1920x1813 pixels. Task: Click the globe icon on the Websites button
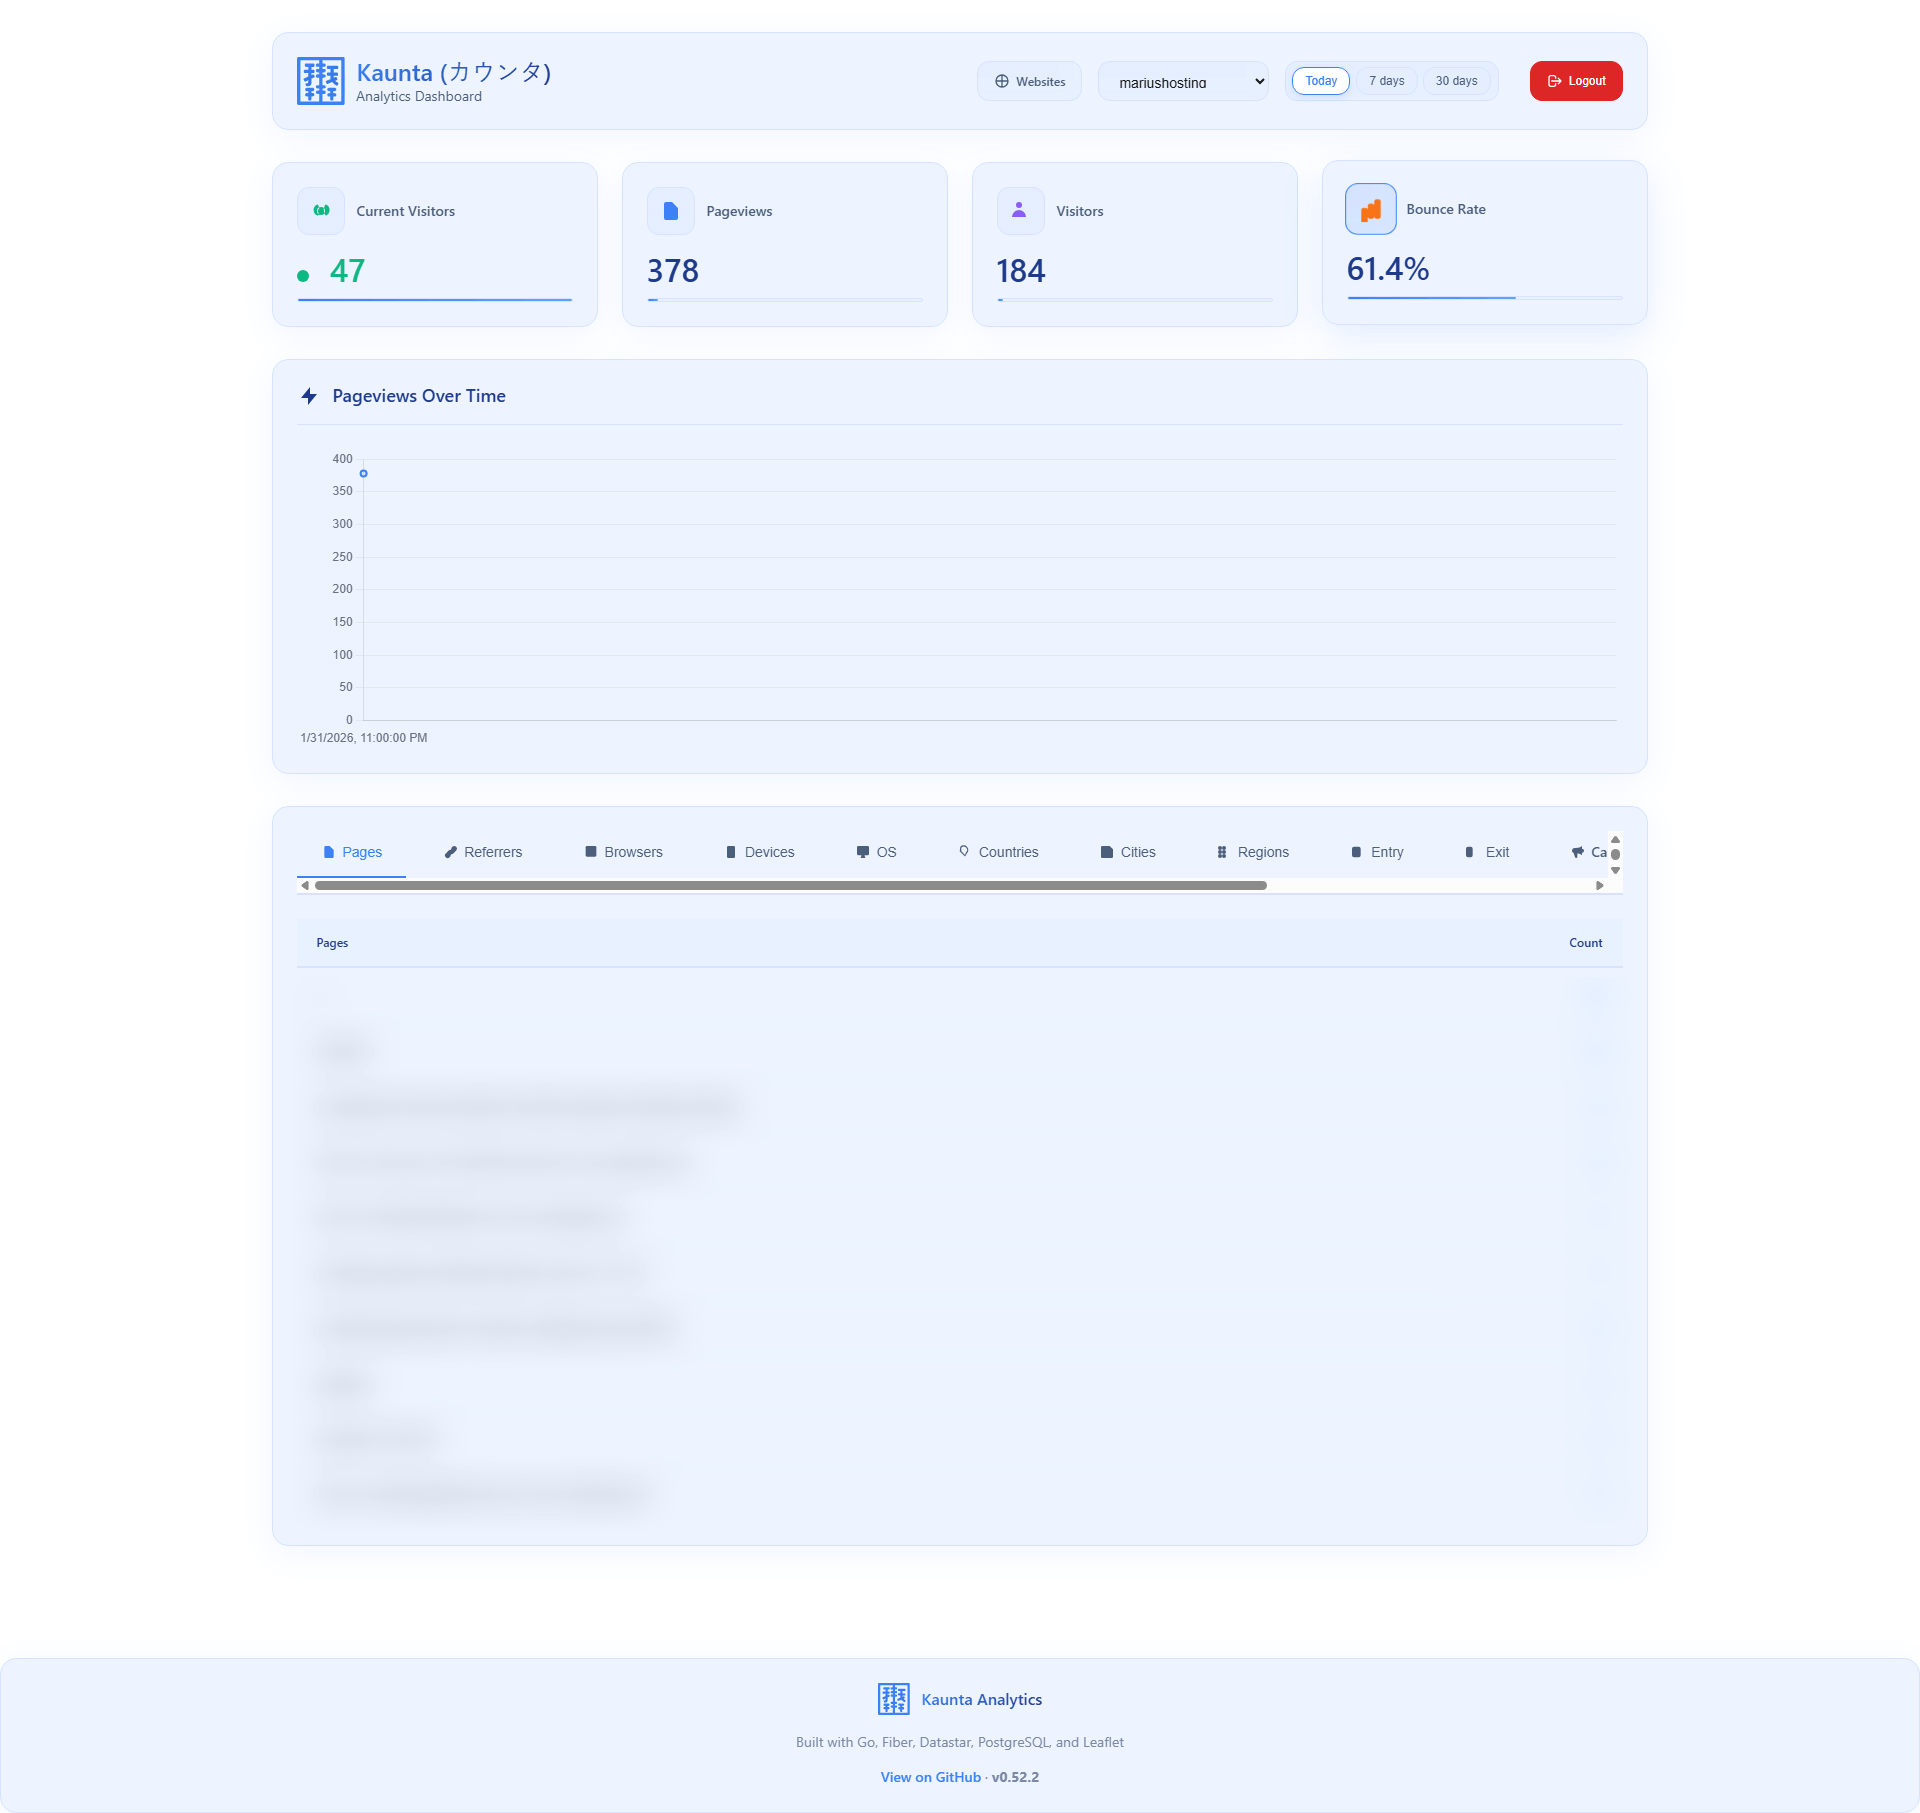click(1001, 81)
